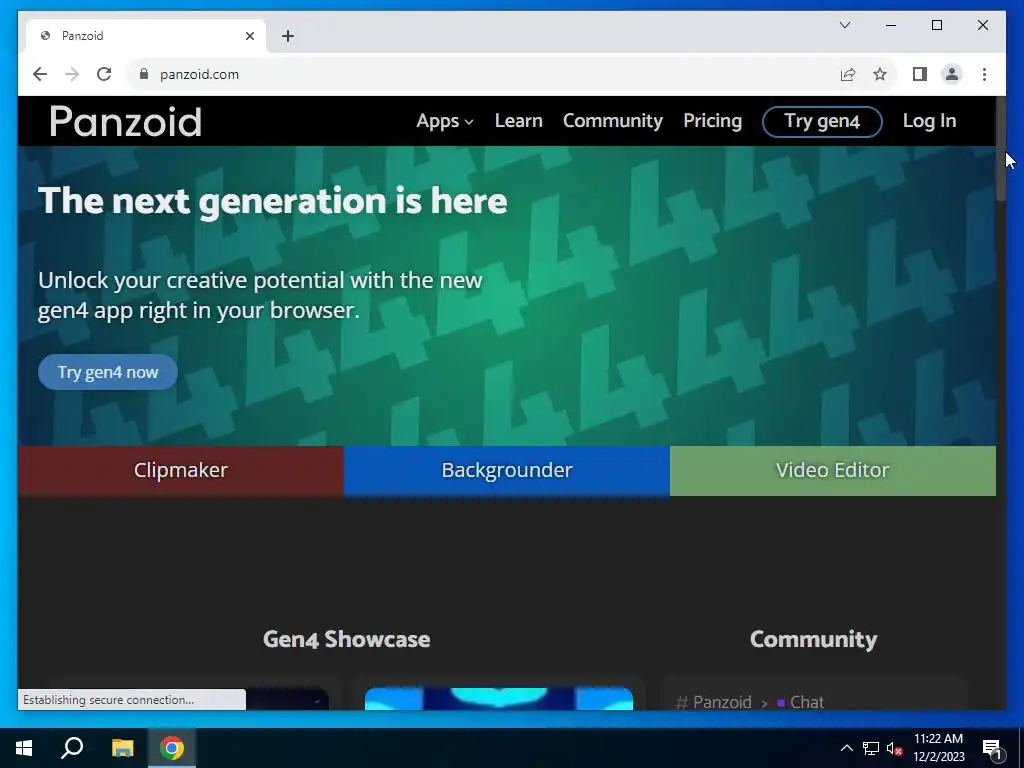Open the Windows Start menu
The height and width of the screenshot is (768, 1024).
(24, 748)
